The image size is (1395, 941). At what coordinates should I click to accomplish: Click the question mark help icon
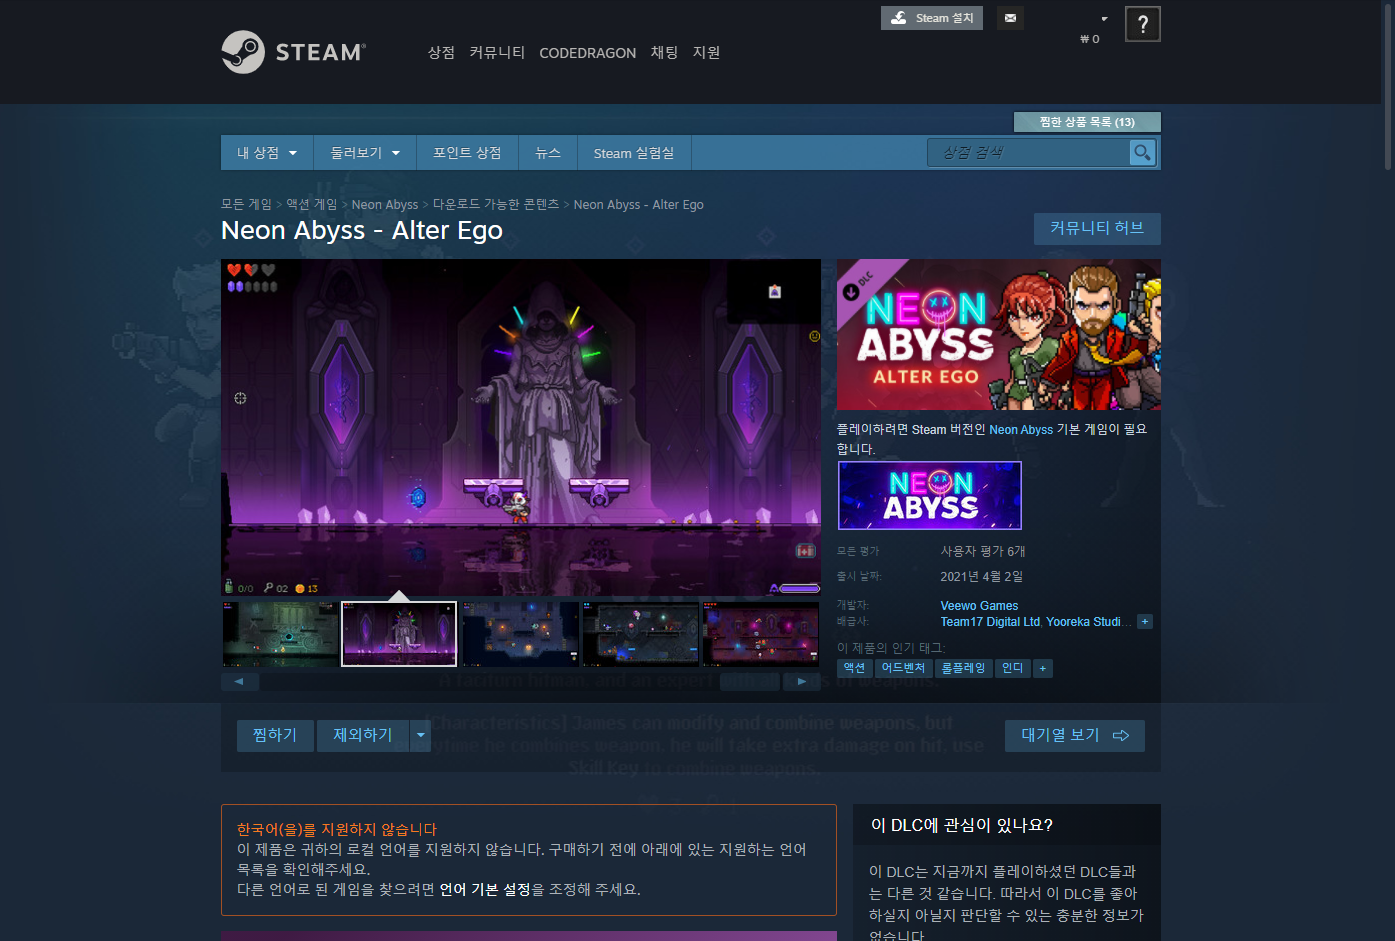point(1143,24)
